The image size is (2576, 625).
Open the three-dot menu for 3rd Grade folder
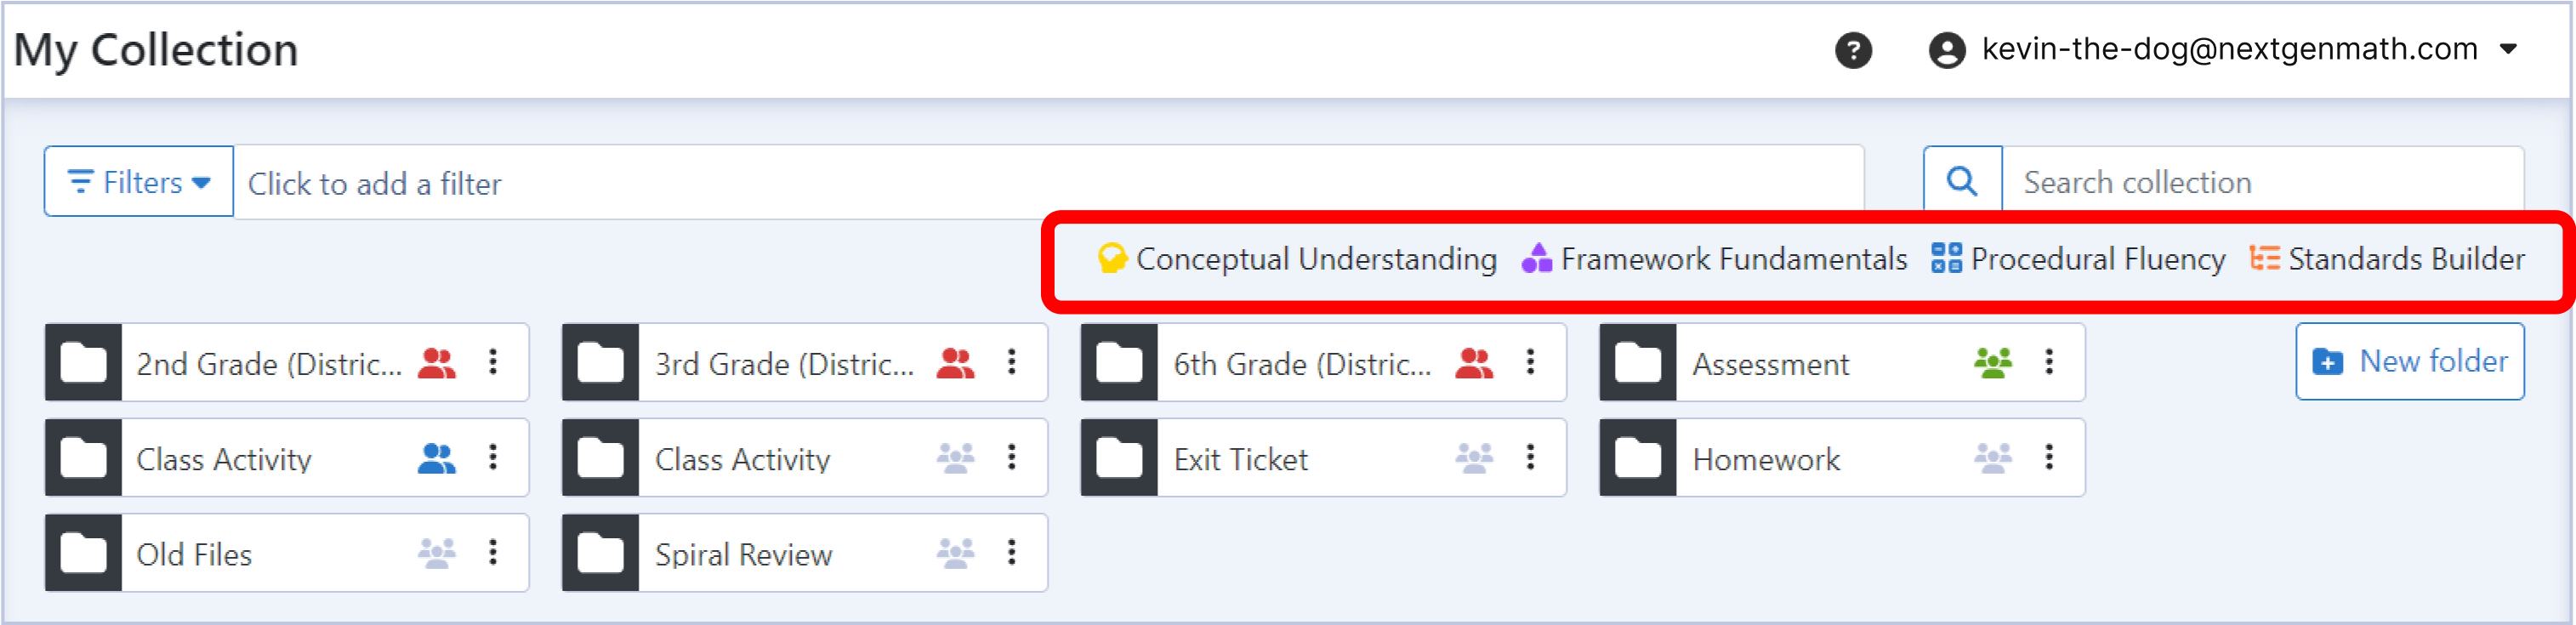(x=1012, y=362)
